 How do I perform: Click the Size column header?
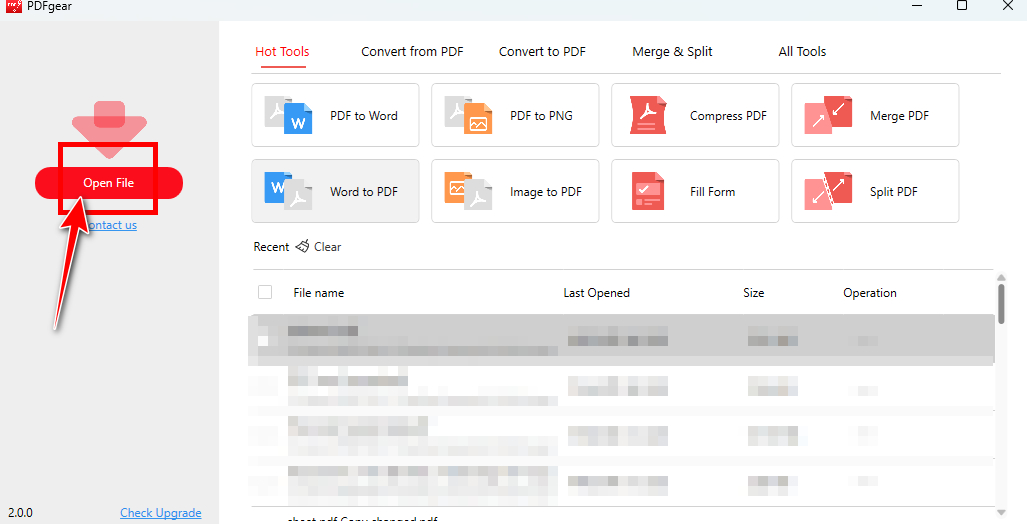pyautogui.click(x=753, y=293)
